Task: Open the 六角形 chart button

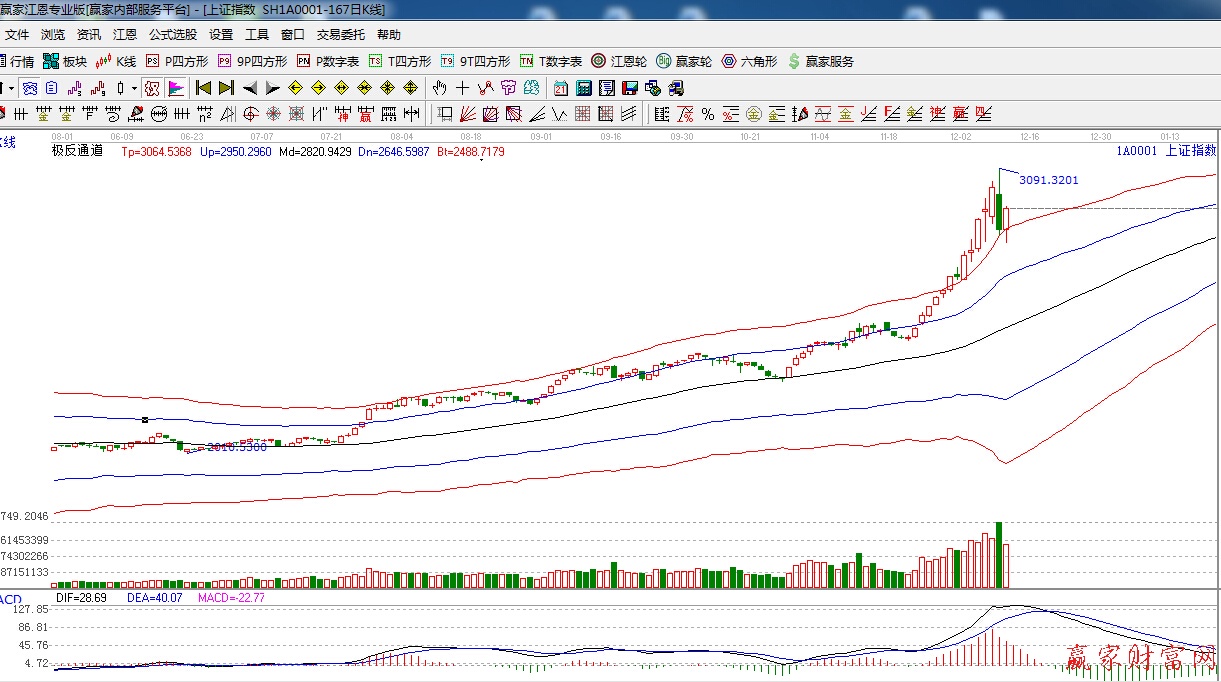Action: coord(749,61)
